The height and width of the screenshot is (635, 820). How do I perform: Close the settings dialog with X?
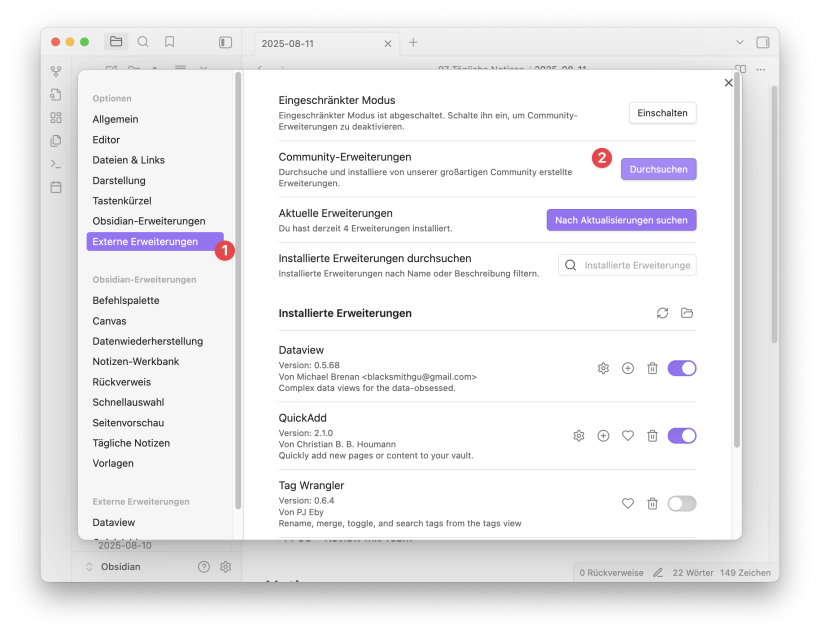(x=728, y=83)
